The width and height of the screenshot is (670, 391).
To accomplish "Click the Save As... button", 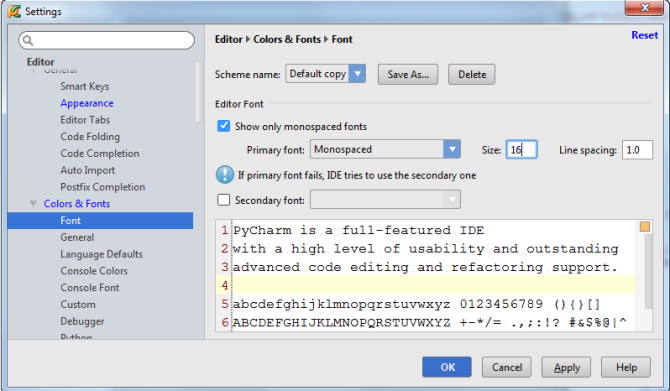I will coord(408,74).
